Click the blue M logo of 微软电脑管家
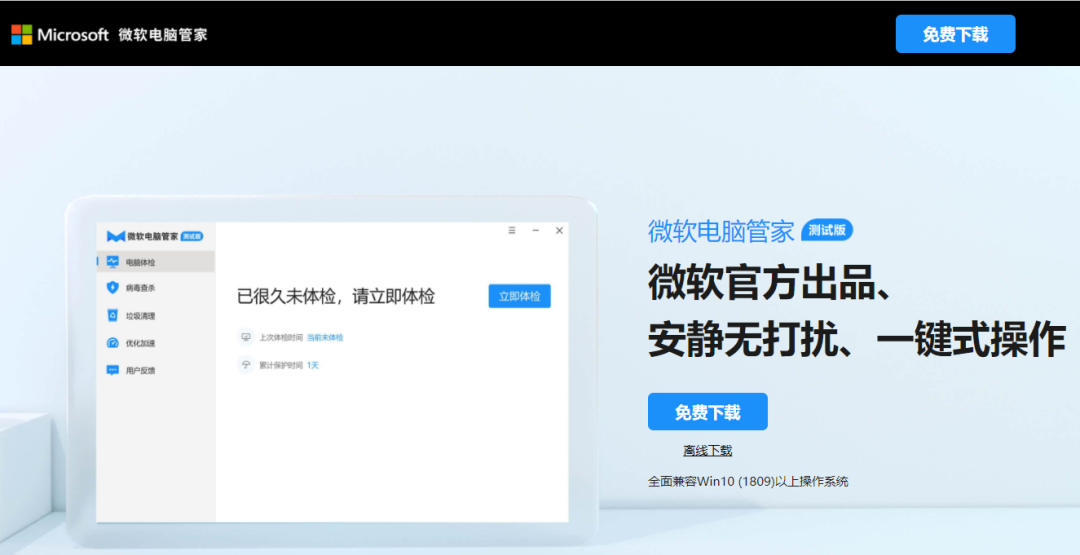This screenshot has width=1080, height=555. (115, 236)
